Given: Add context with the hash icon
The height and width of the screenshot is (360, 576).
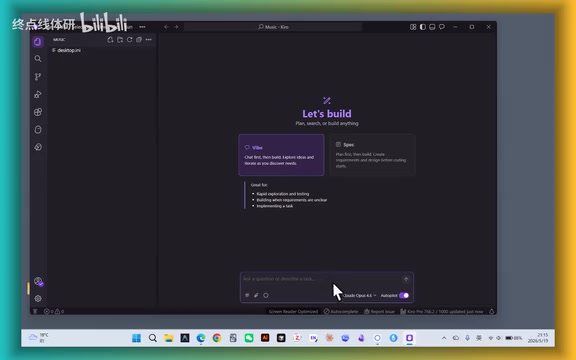Looking at the screenshot, I should [x=247, y=295].
